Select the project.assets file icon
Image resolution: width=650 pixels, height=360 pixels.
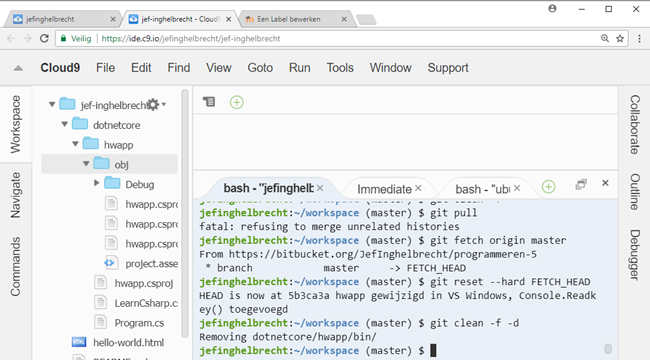point(110,263)
